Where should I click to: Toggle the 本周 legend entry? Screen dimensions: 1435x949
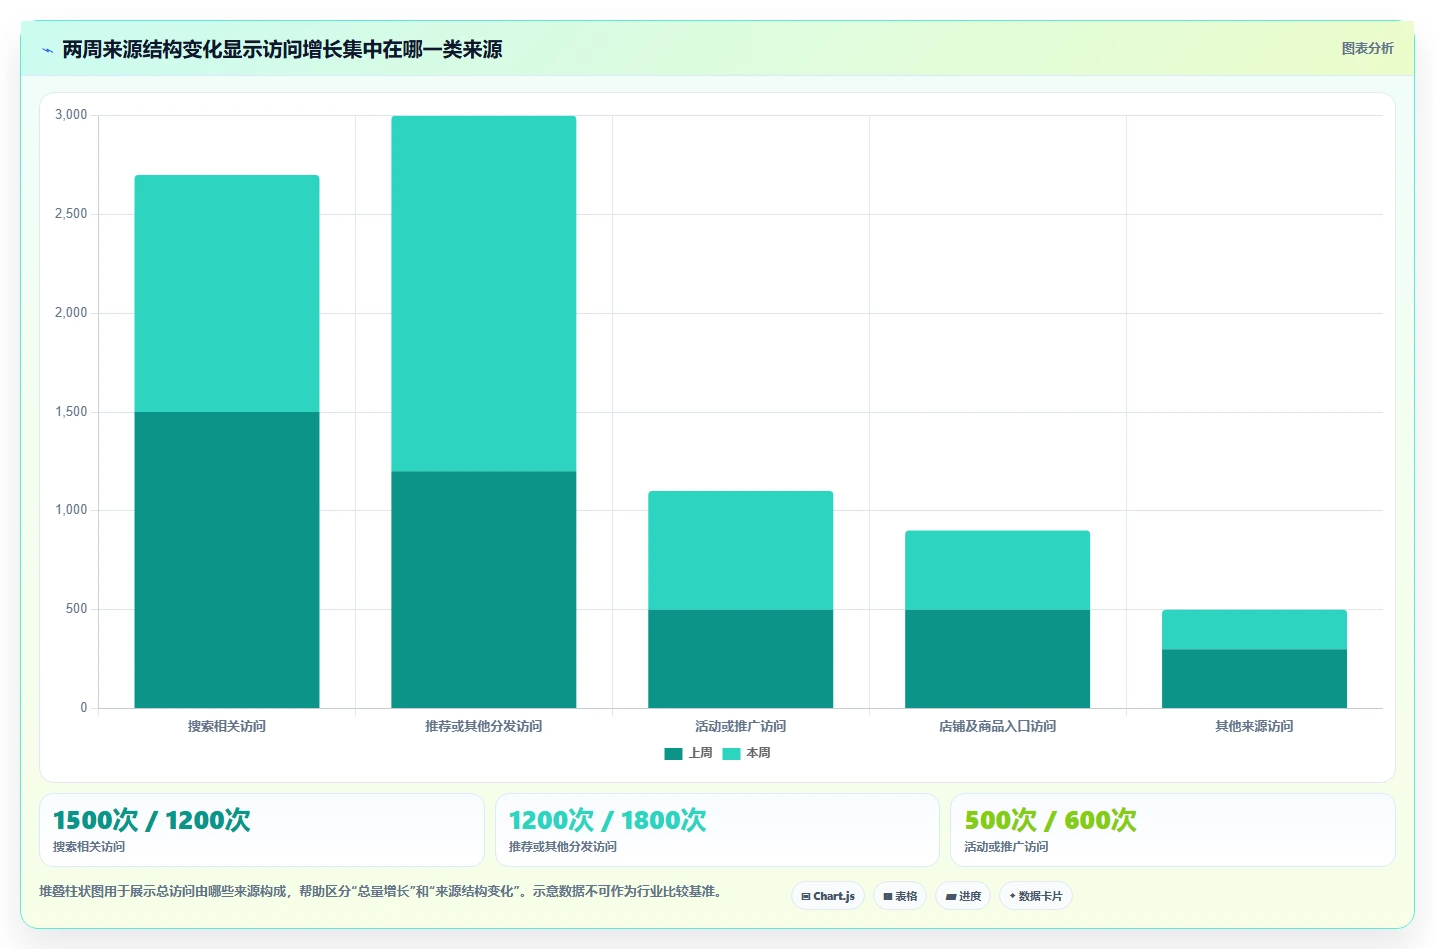pyautogui.click(x=746, y=753)
